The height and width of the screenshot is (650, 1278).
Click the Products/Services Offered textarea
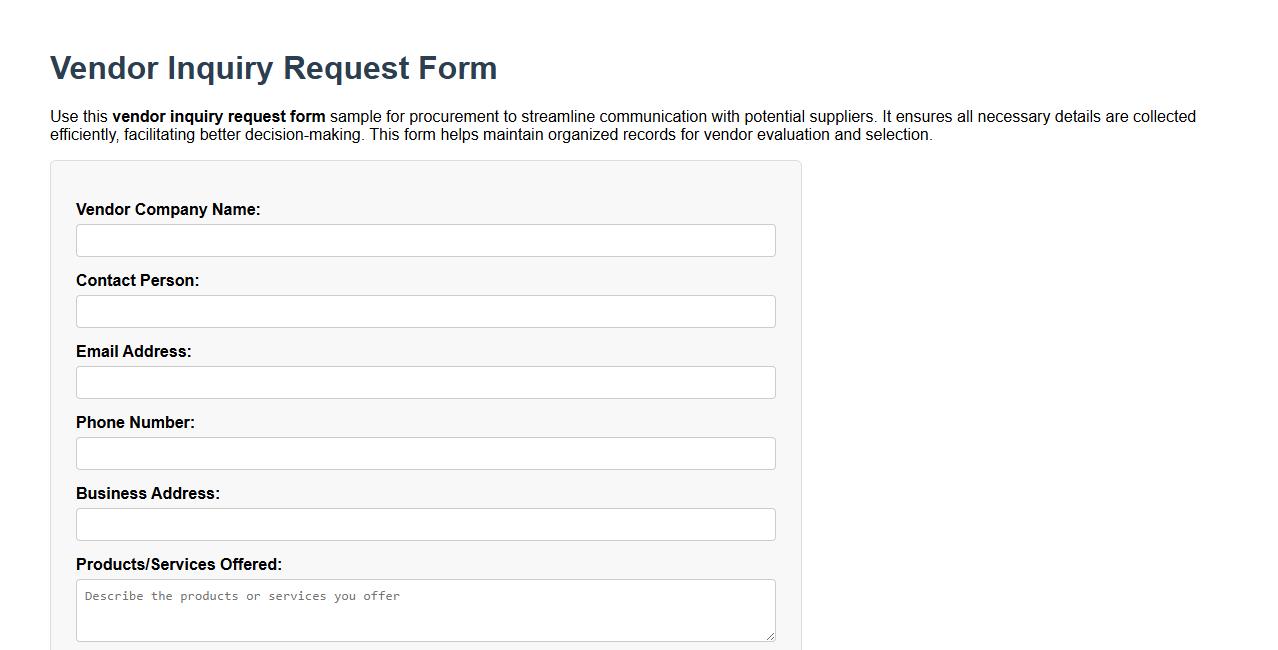click(425, 610)
